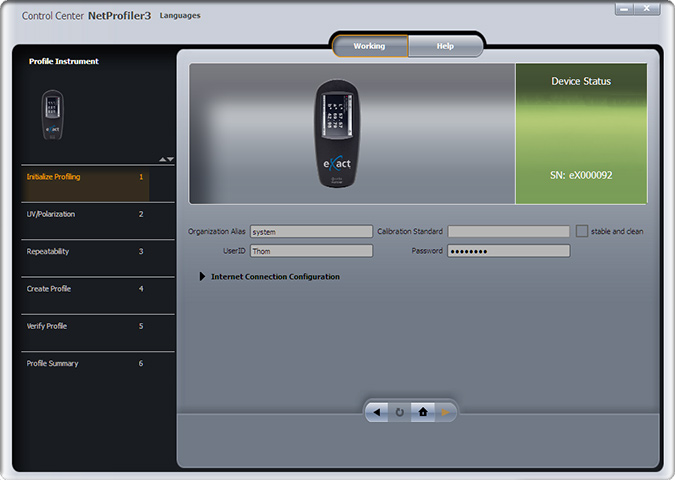Click the large eXact device image
This screenshot has height=480, width=675.
tap(337, 133)
